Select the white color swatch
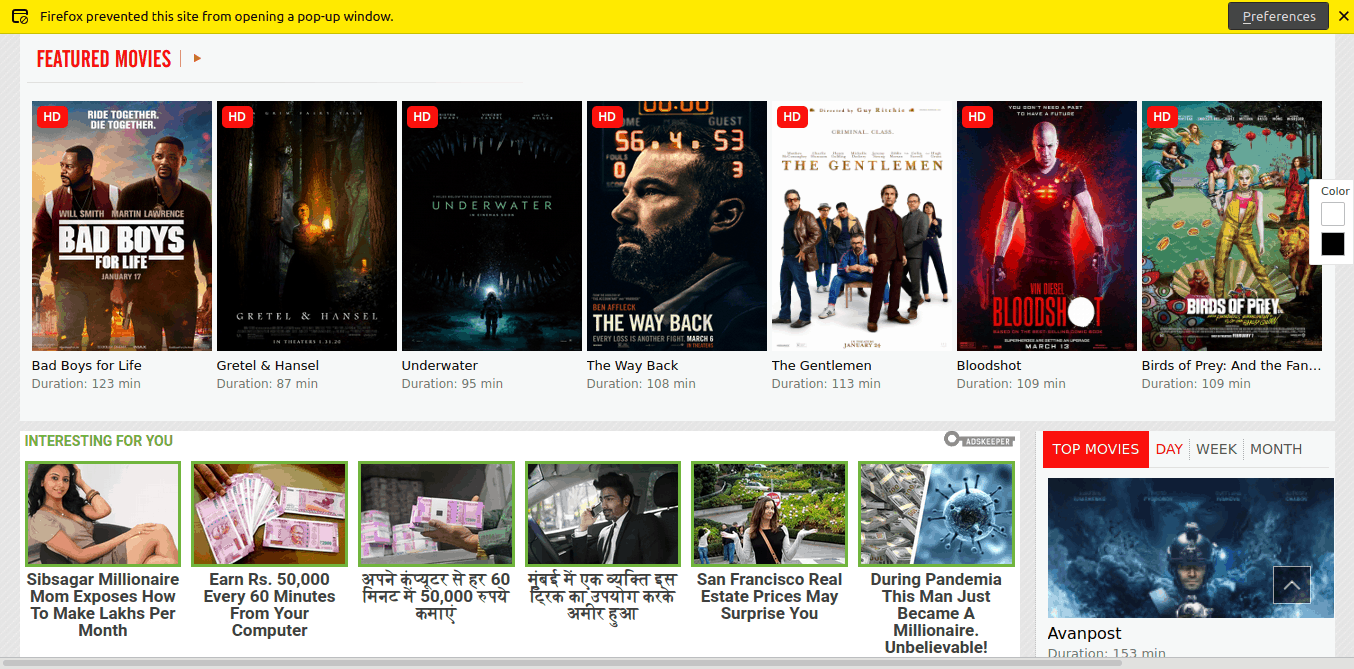The height and width of the screenshot is (669, 1354). click(1333, 214)
